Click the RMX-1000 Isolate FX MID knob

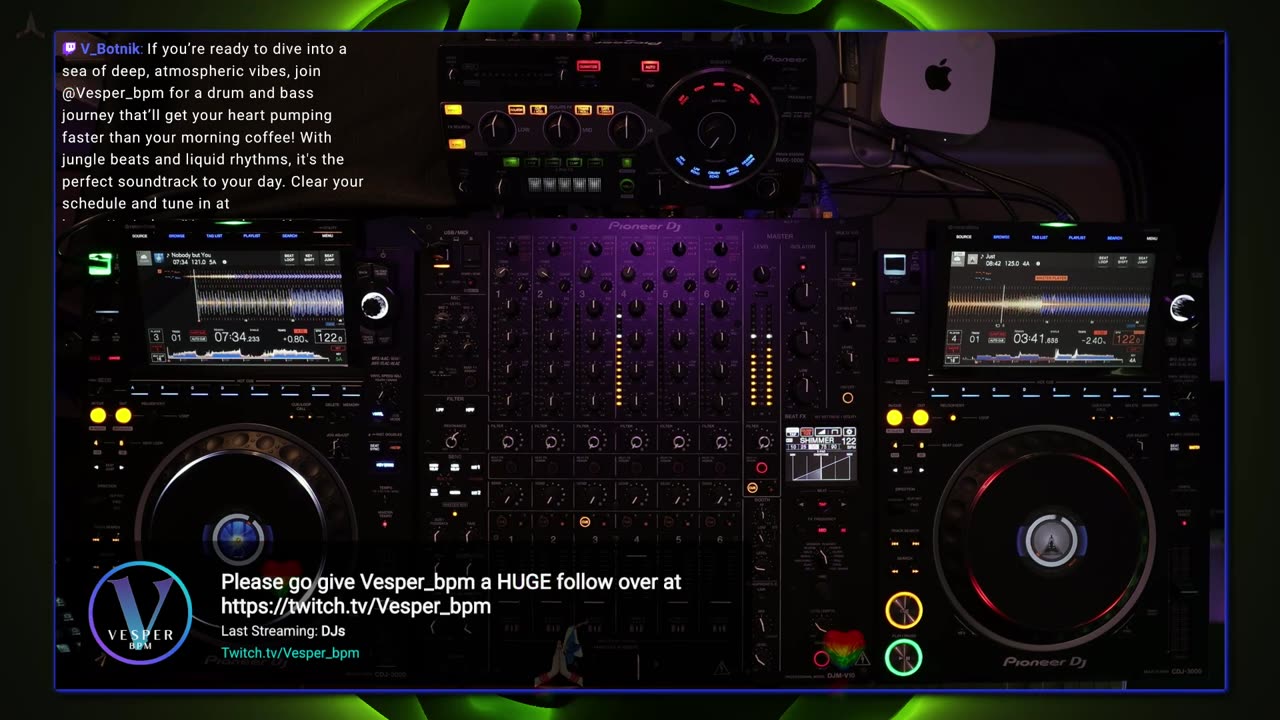[x=561, y=128]
